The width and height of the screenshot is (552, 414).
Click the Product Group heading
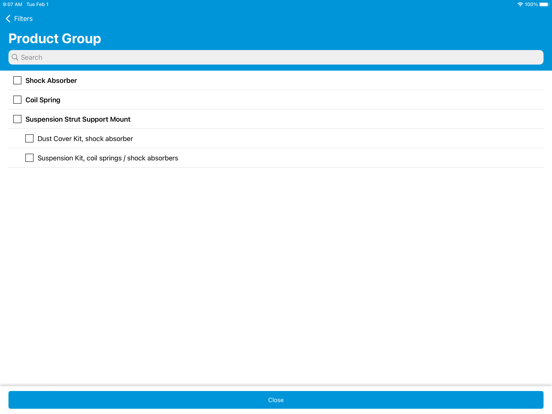tap(55, 38)
